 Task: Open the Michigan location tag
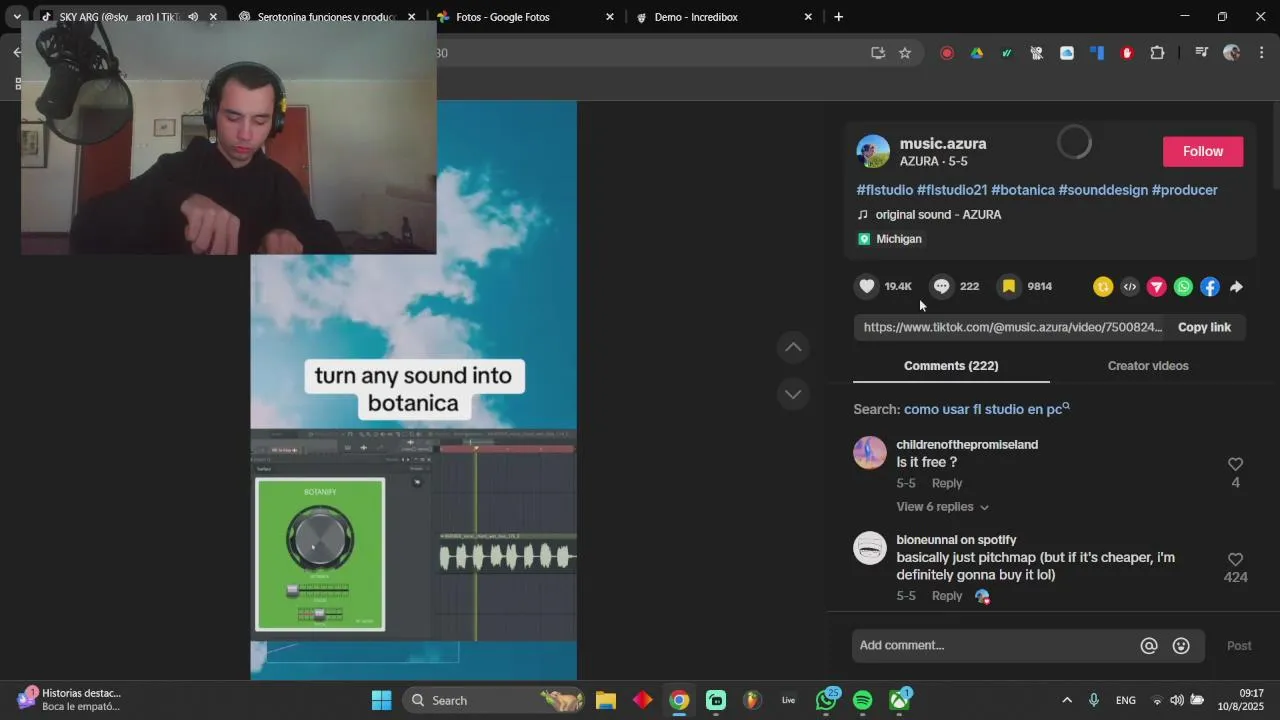(x=890, y=239)
